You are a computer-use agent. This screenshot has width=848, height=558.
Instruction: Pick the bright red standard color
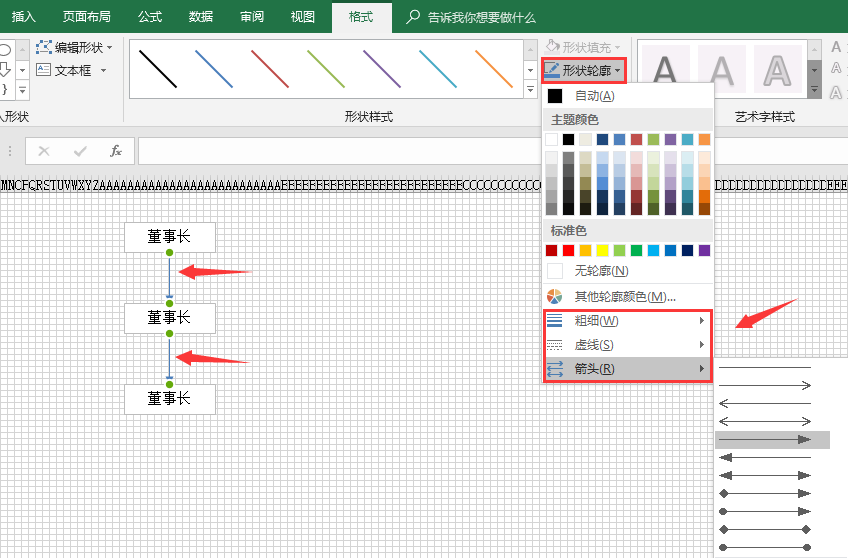pyautogui.click(x=568, y=250)
